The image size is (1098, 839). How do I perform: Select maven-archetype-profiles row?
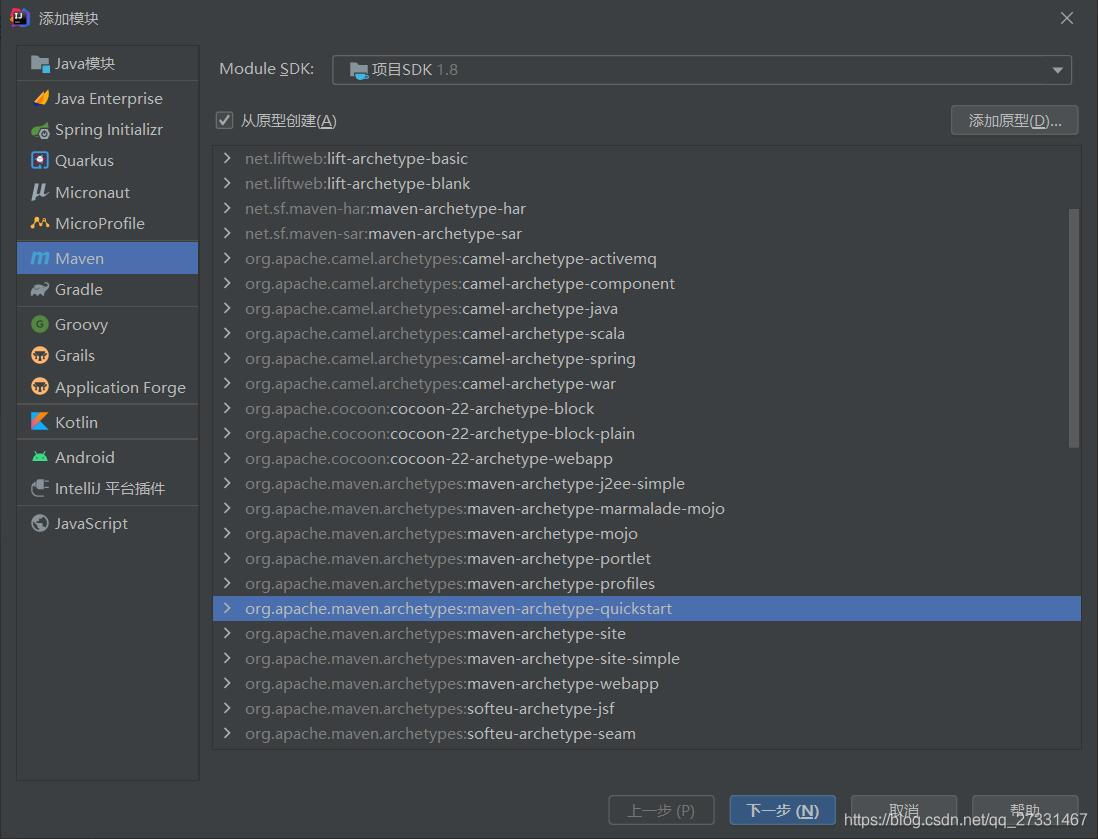(x=646, y=583)
